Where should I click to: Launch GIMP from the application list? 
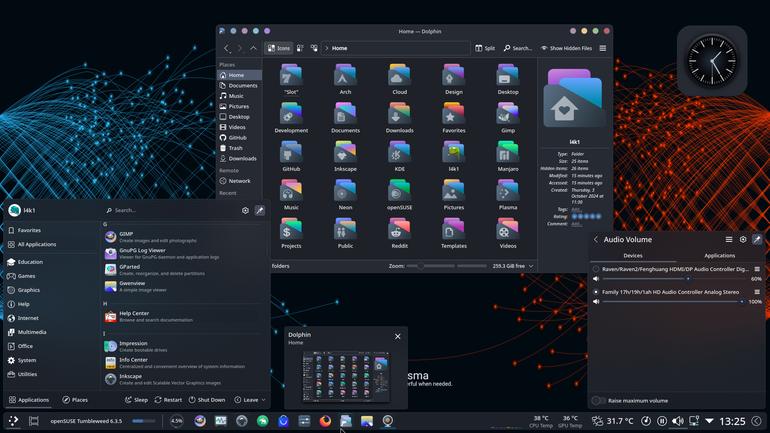185,237
